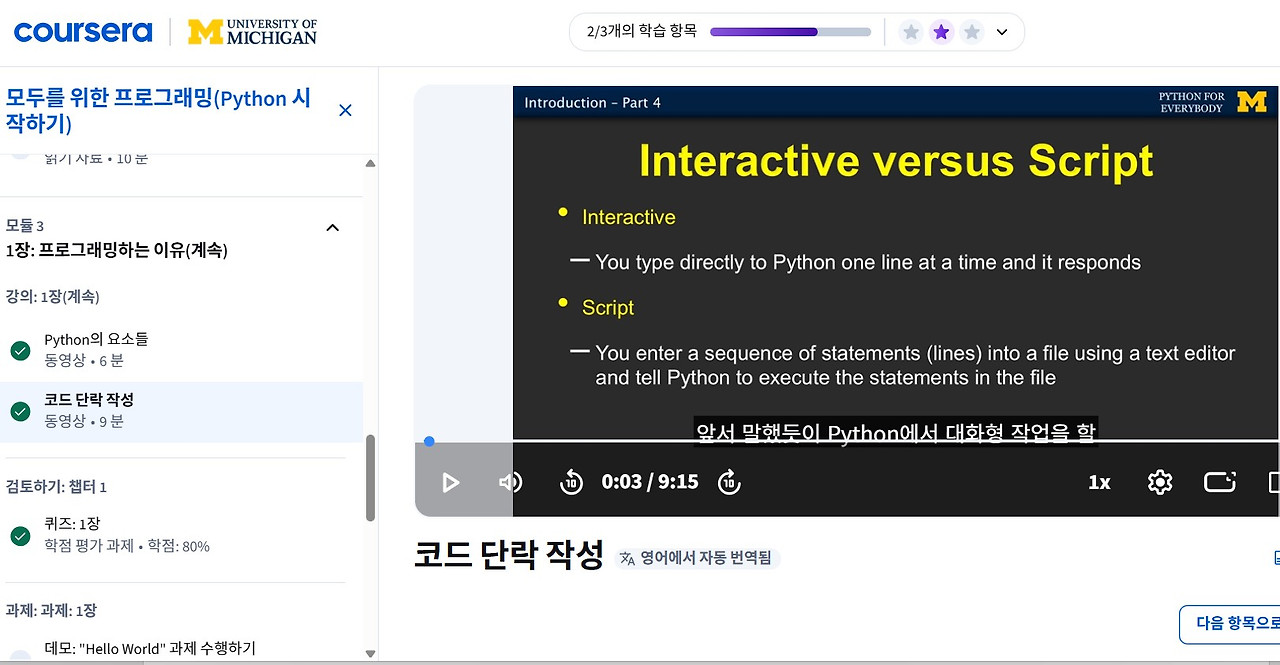
Task: Select the first gray star rating
Action: 911,32
